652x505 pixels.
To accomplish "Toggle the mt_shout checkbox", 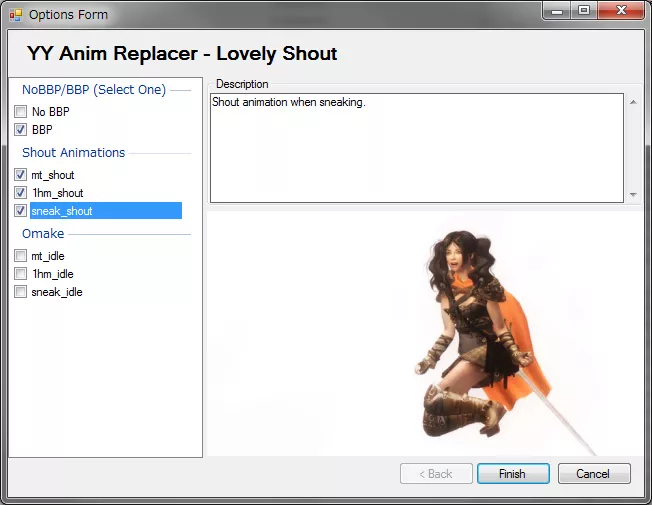I will (x=20, y=175).
